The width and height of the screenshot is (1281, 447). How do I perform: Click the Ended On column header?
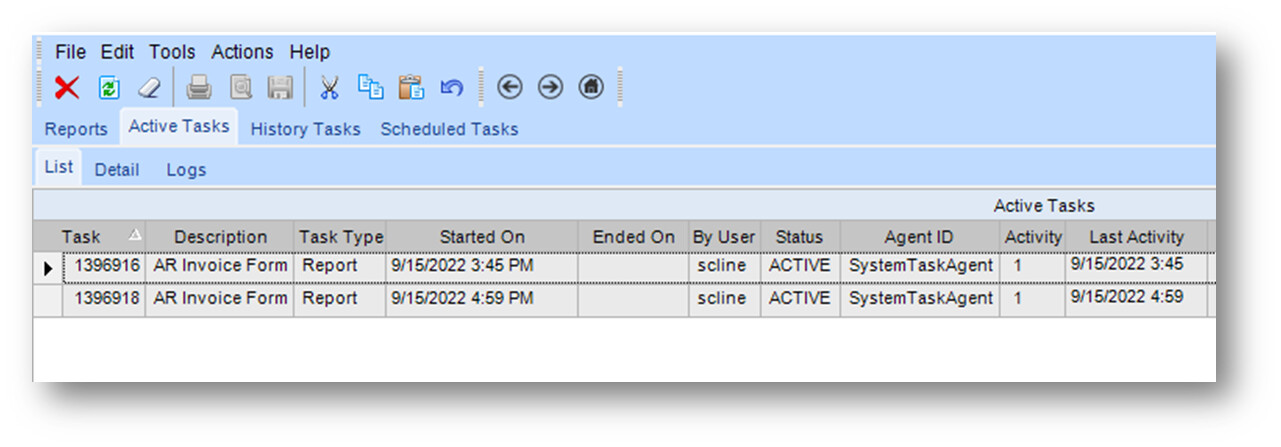pyautogui.click(x=633, y=237)
